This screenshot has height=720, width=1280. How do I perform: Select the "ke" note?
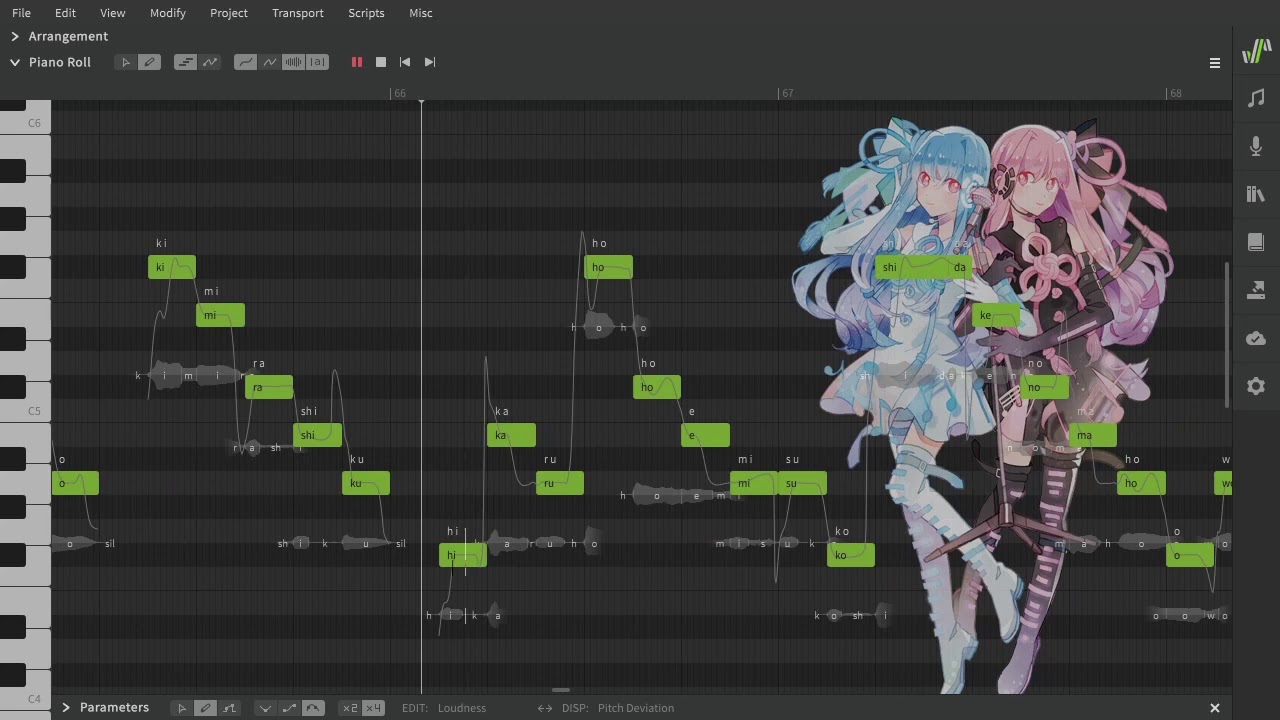[x=996, y=315]
